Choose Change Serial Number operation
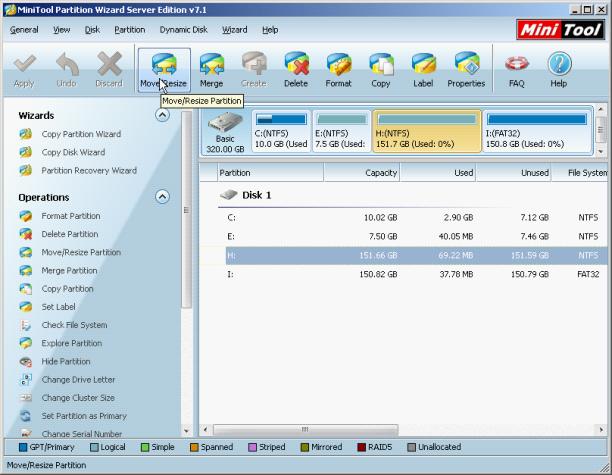This screenshot has height=475, width=612. (82, 433)
